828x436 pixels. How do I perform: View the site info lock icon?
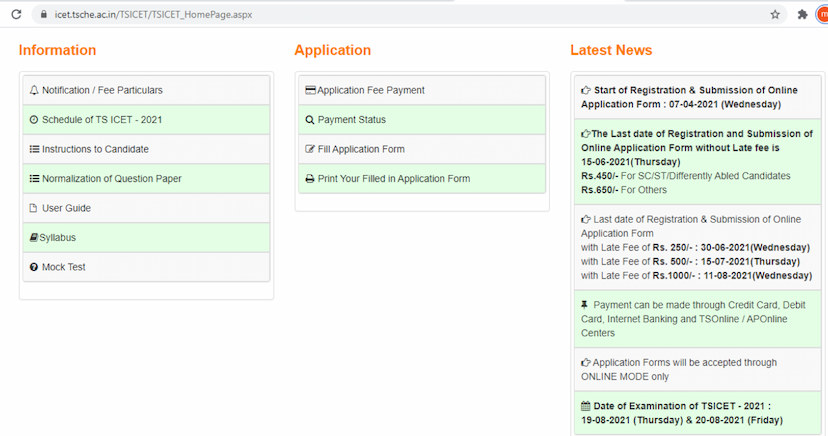coord(42,15)
